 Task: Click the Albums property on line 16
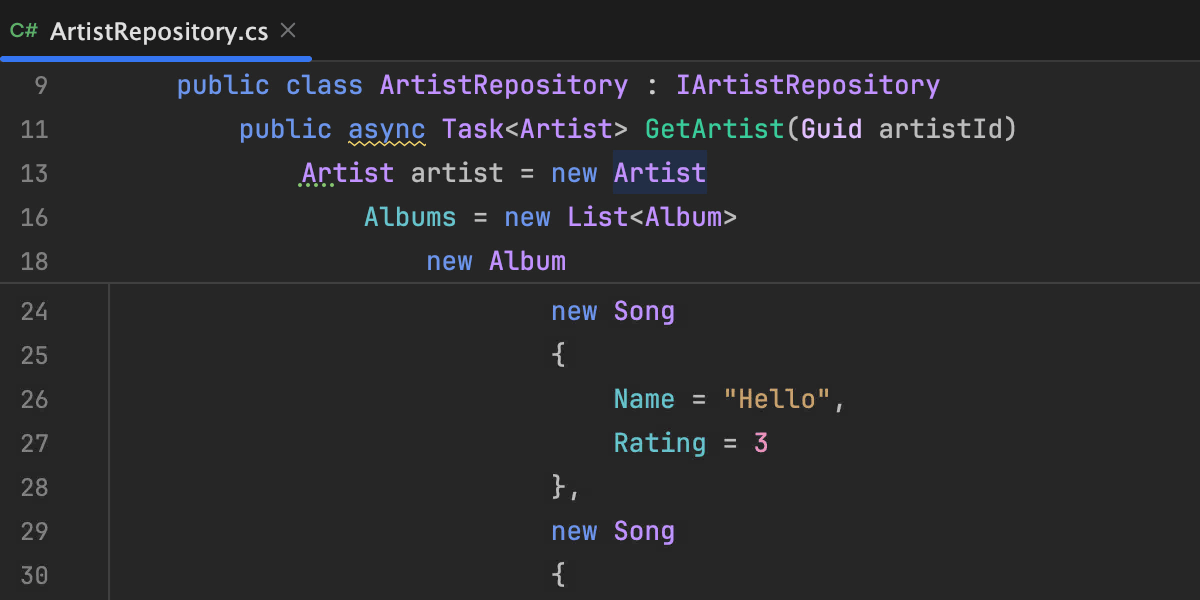pos(410,218)
